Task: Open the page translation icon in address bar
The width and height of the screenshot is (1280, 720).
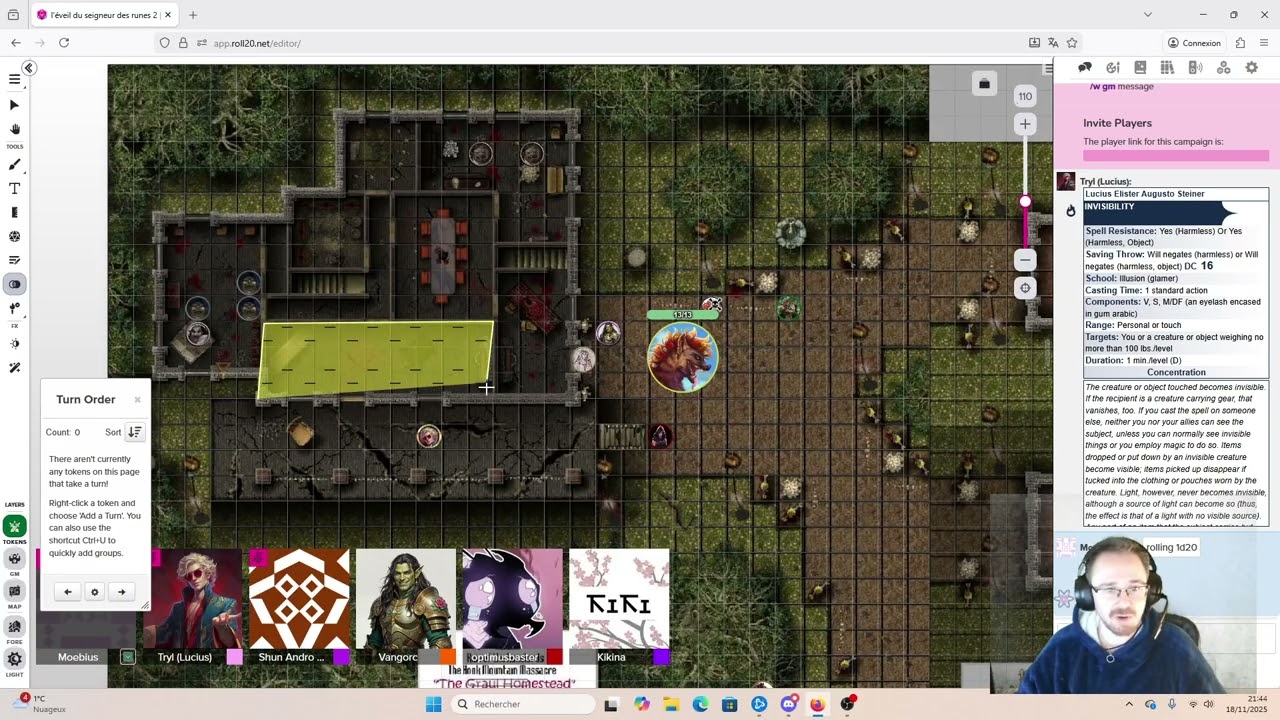Action: coord(1053,43)
